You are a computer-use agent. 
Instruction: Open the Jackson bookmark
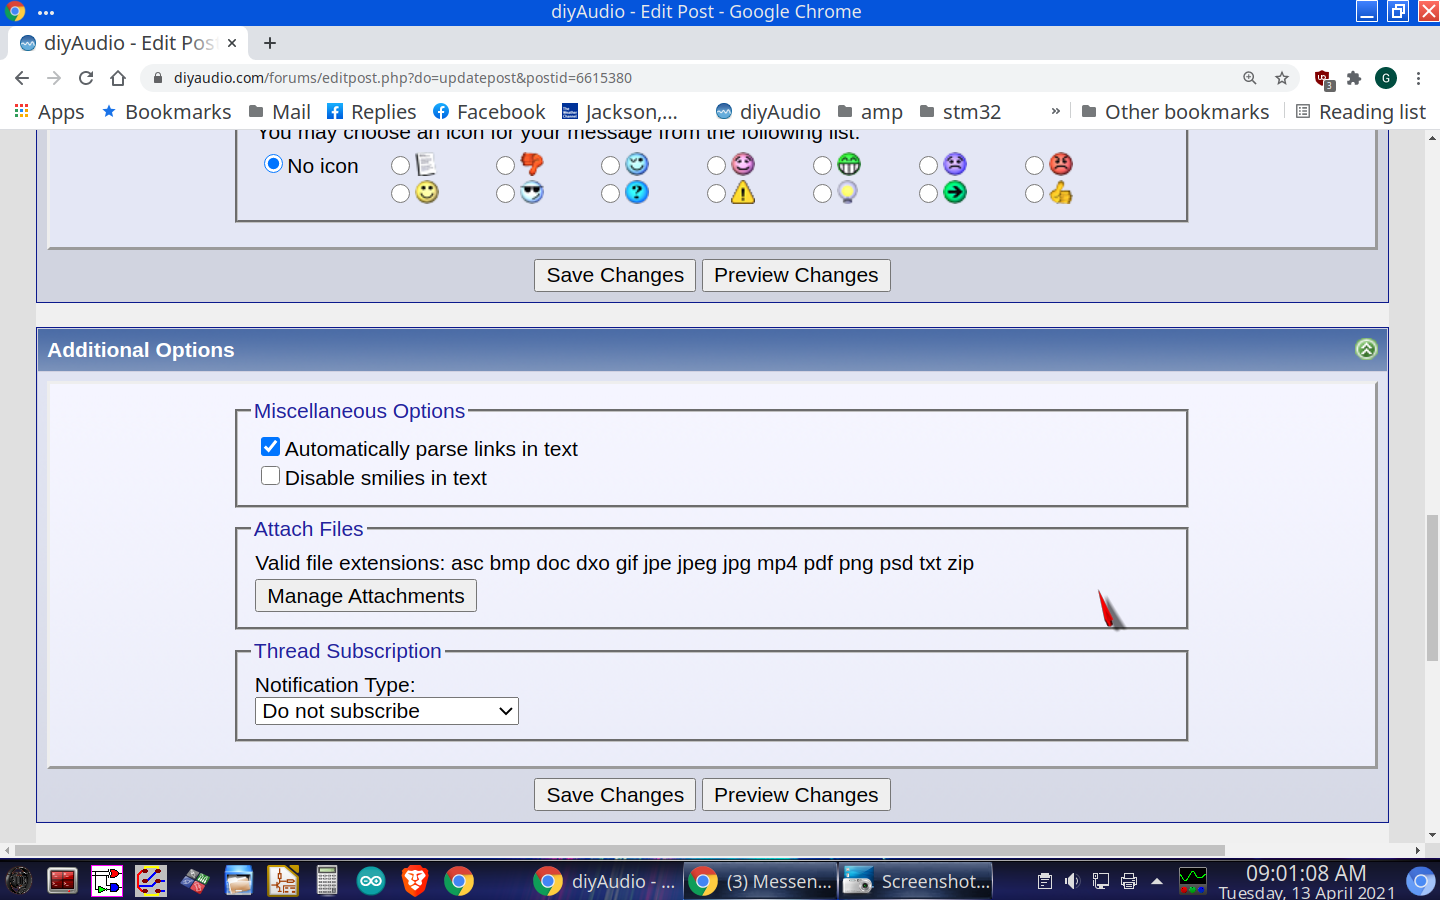(x=620, y=111)
